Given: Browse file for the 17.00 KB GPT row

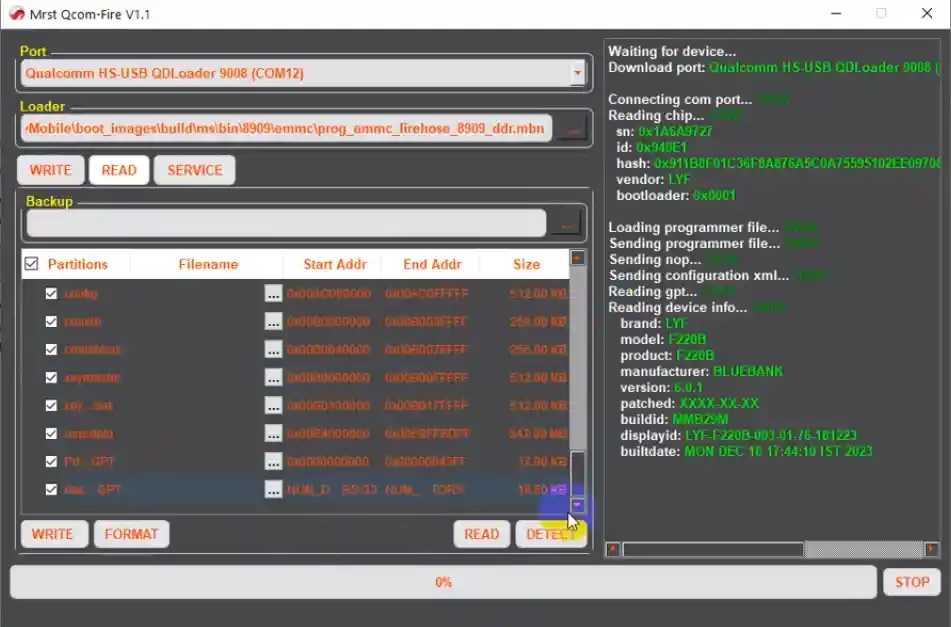Looking at the screenshot, I should coord(273,462).
